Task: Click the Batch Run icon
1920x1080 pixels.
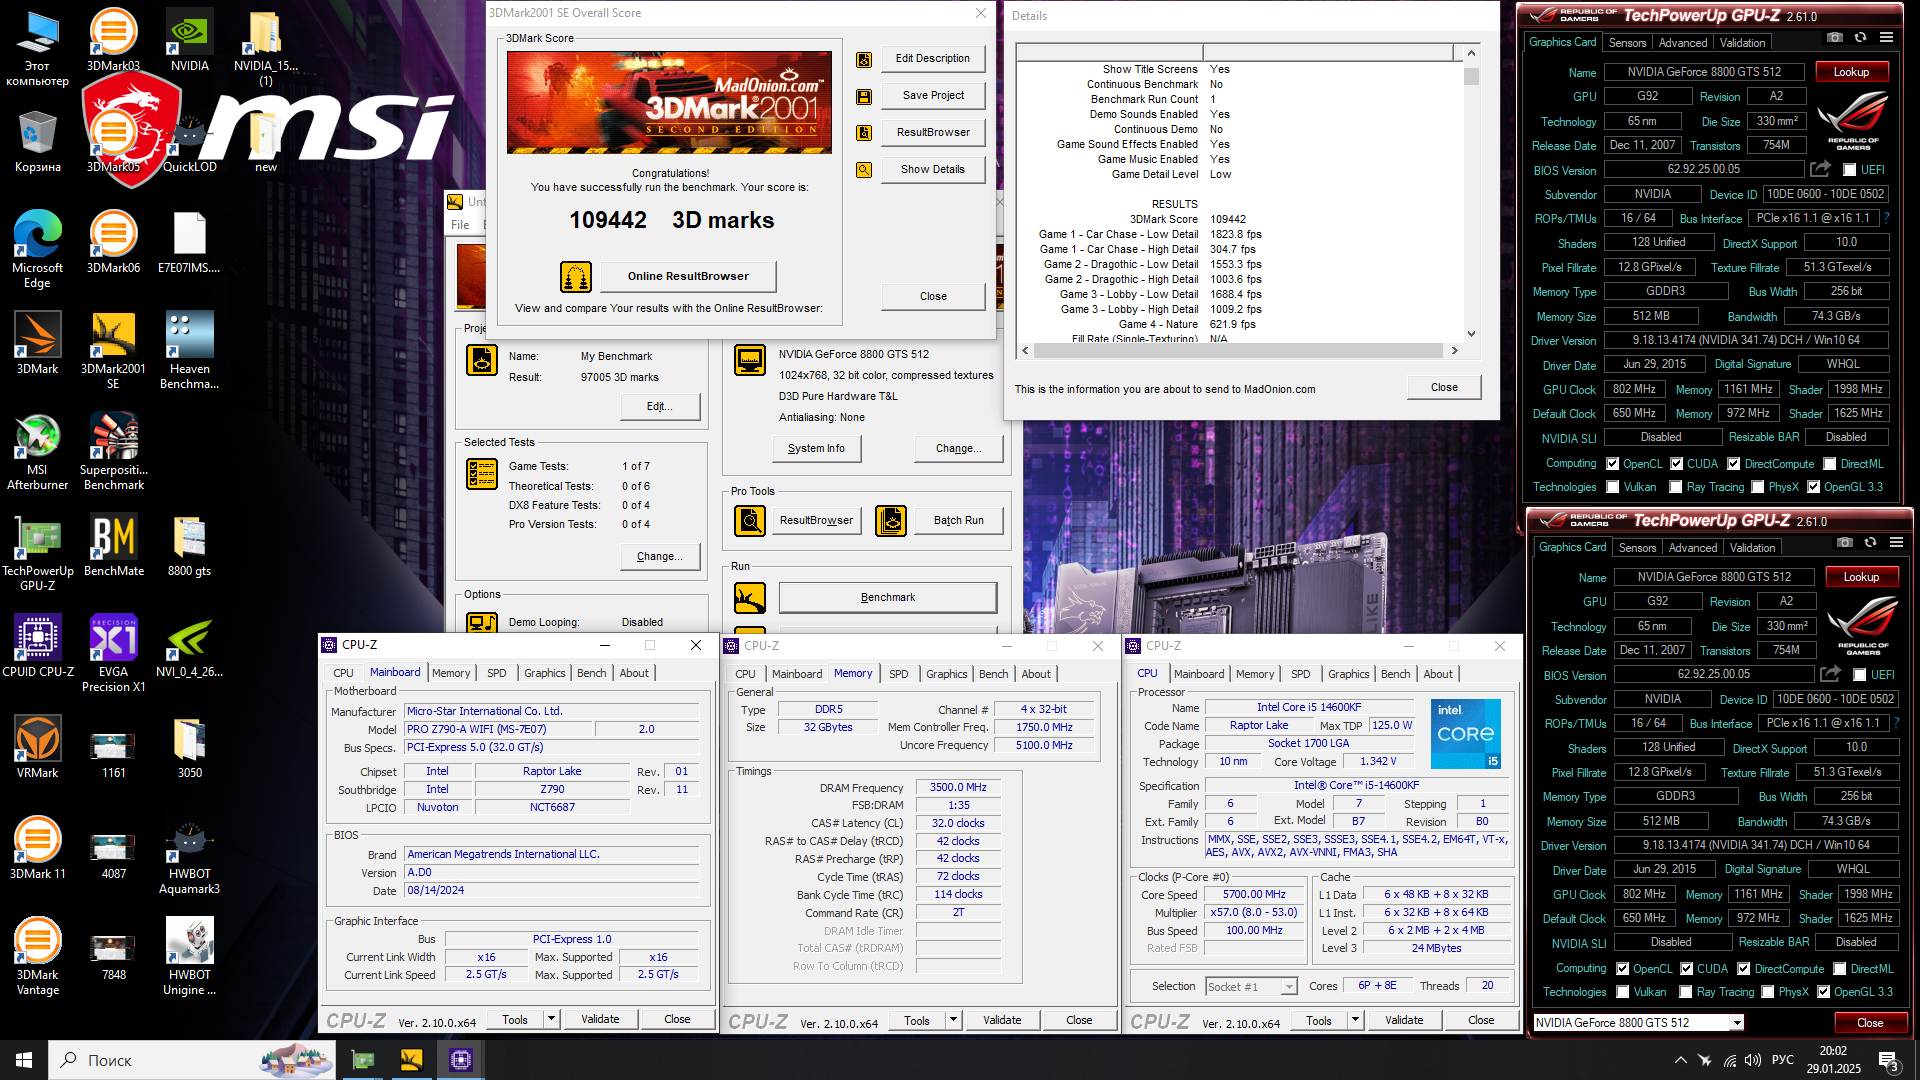Action: pyautogui.click(x=891, y=521)
